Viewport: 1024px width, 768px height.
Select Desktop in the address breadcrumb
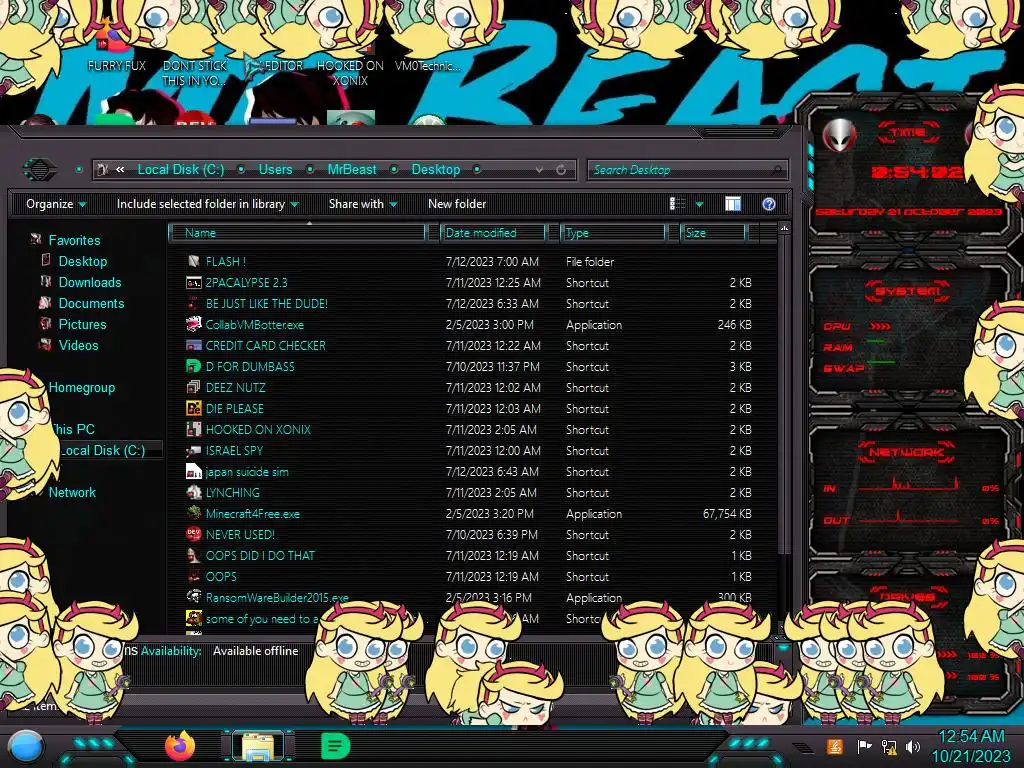[x=436, y=170]
